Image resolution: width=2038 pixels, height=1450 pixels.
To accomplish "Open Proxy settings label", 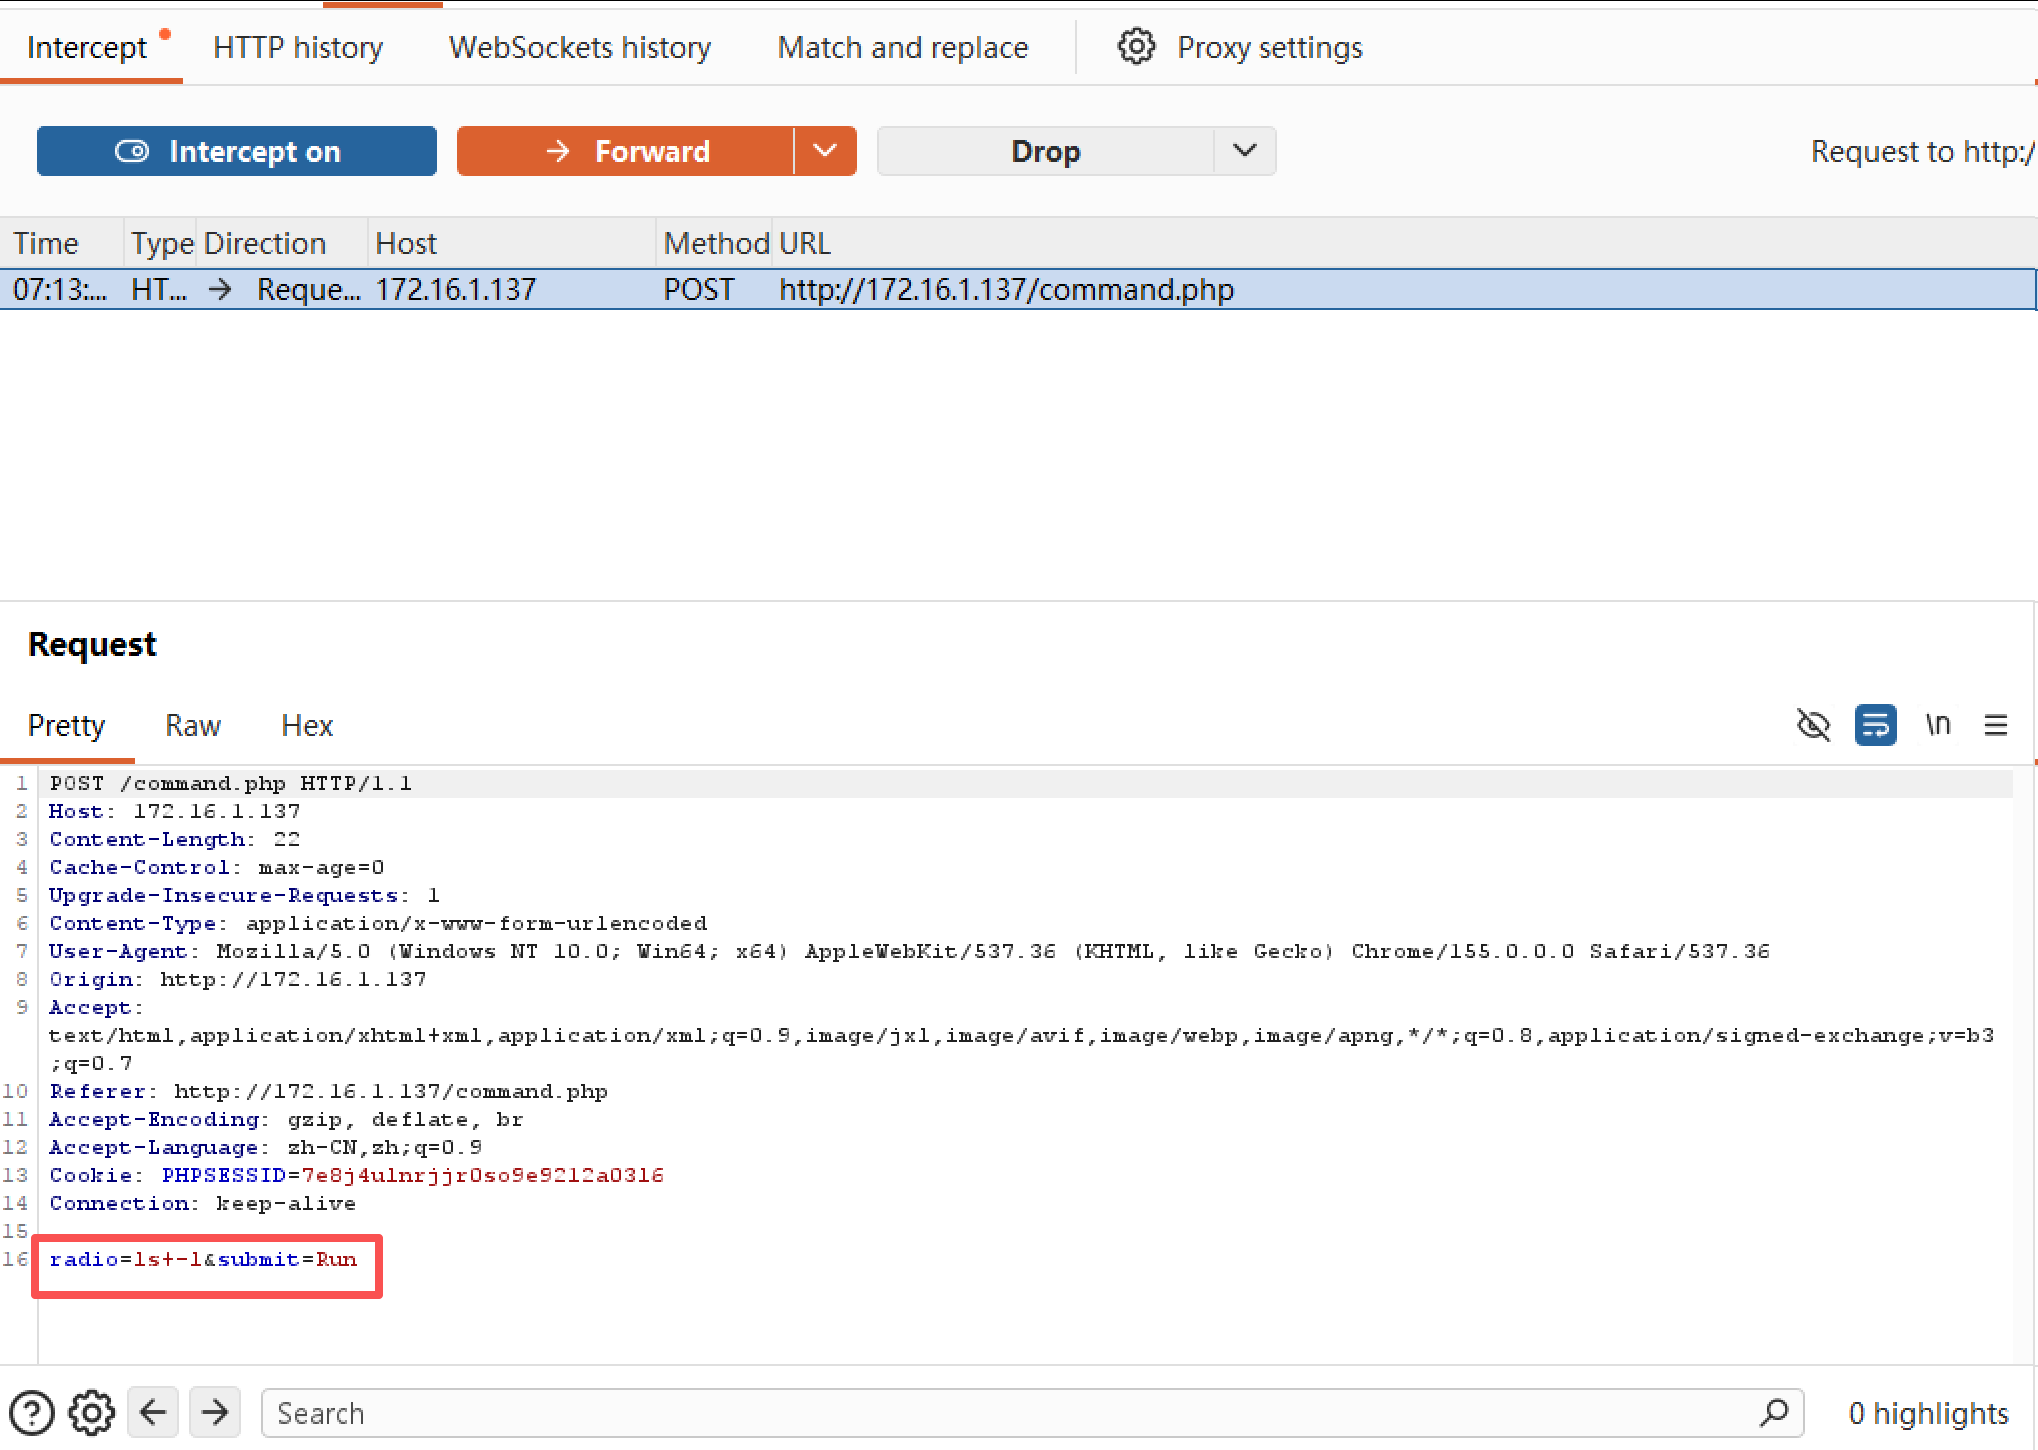I will click(1270, 47).
